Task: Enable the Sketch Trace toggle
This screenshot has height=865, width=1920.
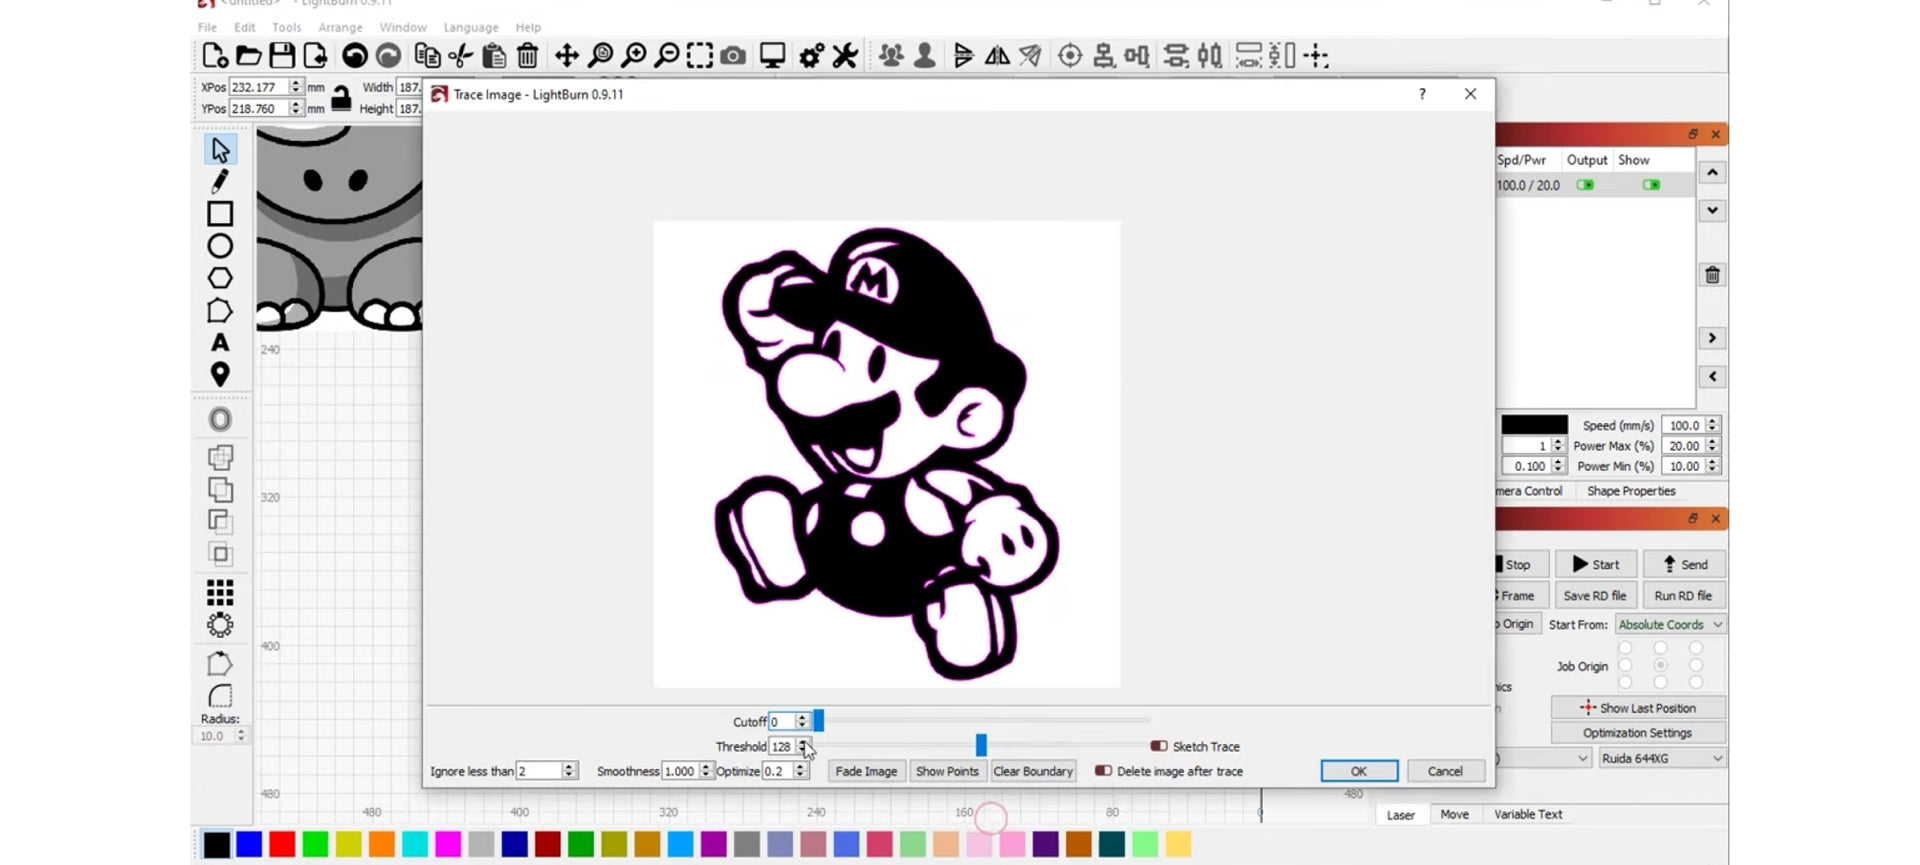Action: coord(1159,746)
